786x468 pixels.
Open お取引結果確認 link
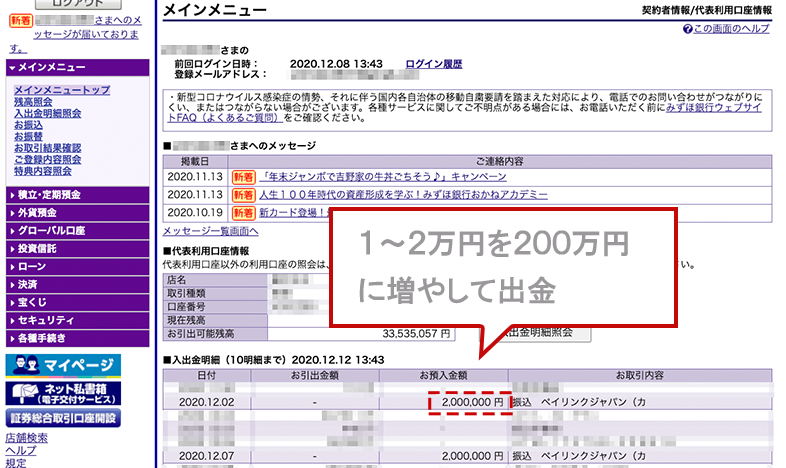(48, 148)
